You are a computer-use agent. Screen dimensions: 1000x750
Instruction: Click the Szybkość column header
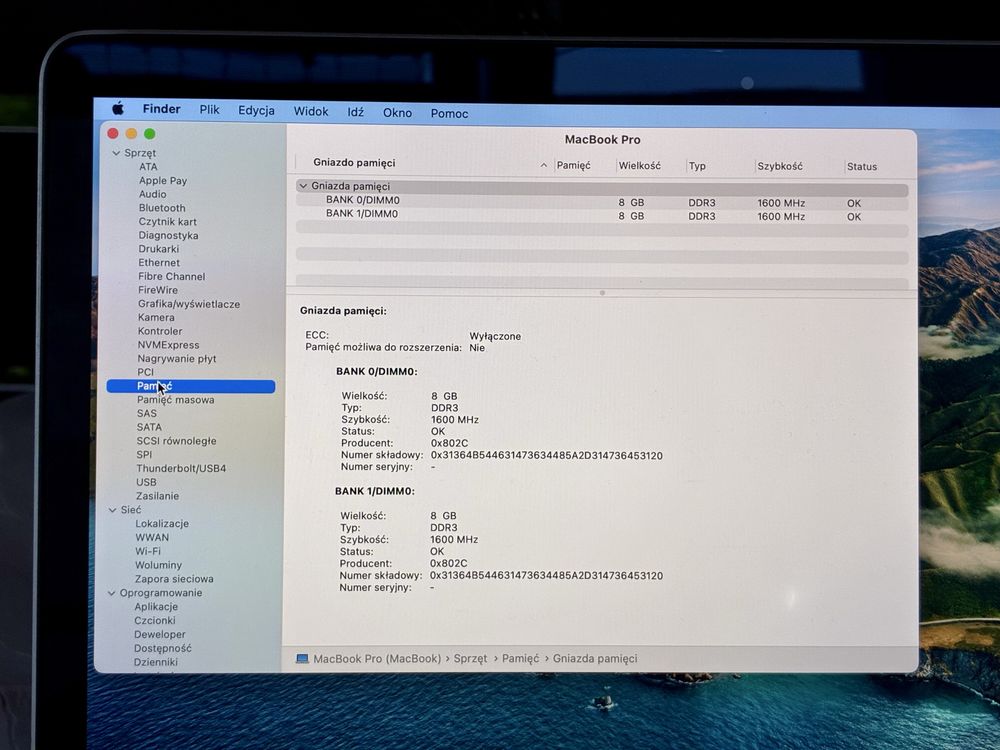pos(780,166)
